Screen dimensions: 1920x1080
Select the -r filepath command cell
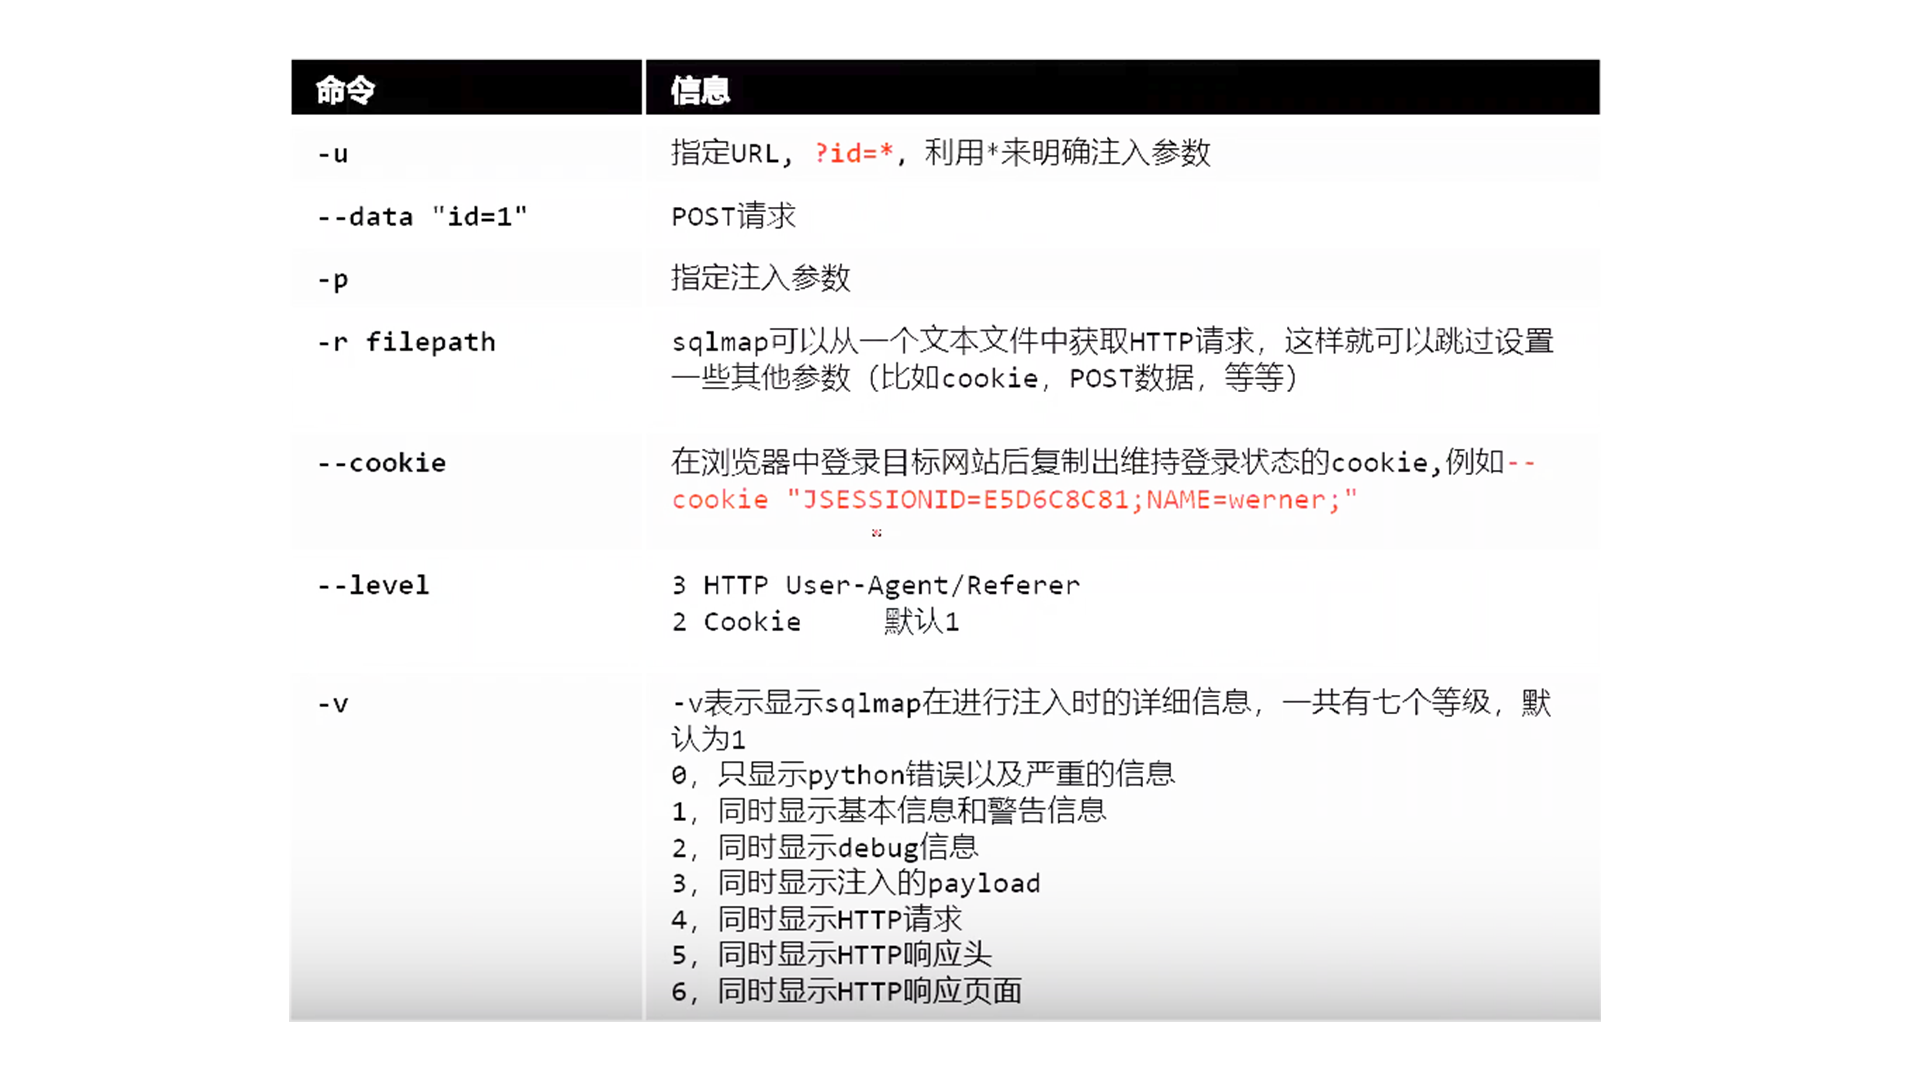click(466, 369)
